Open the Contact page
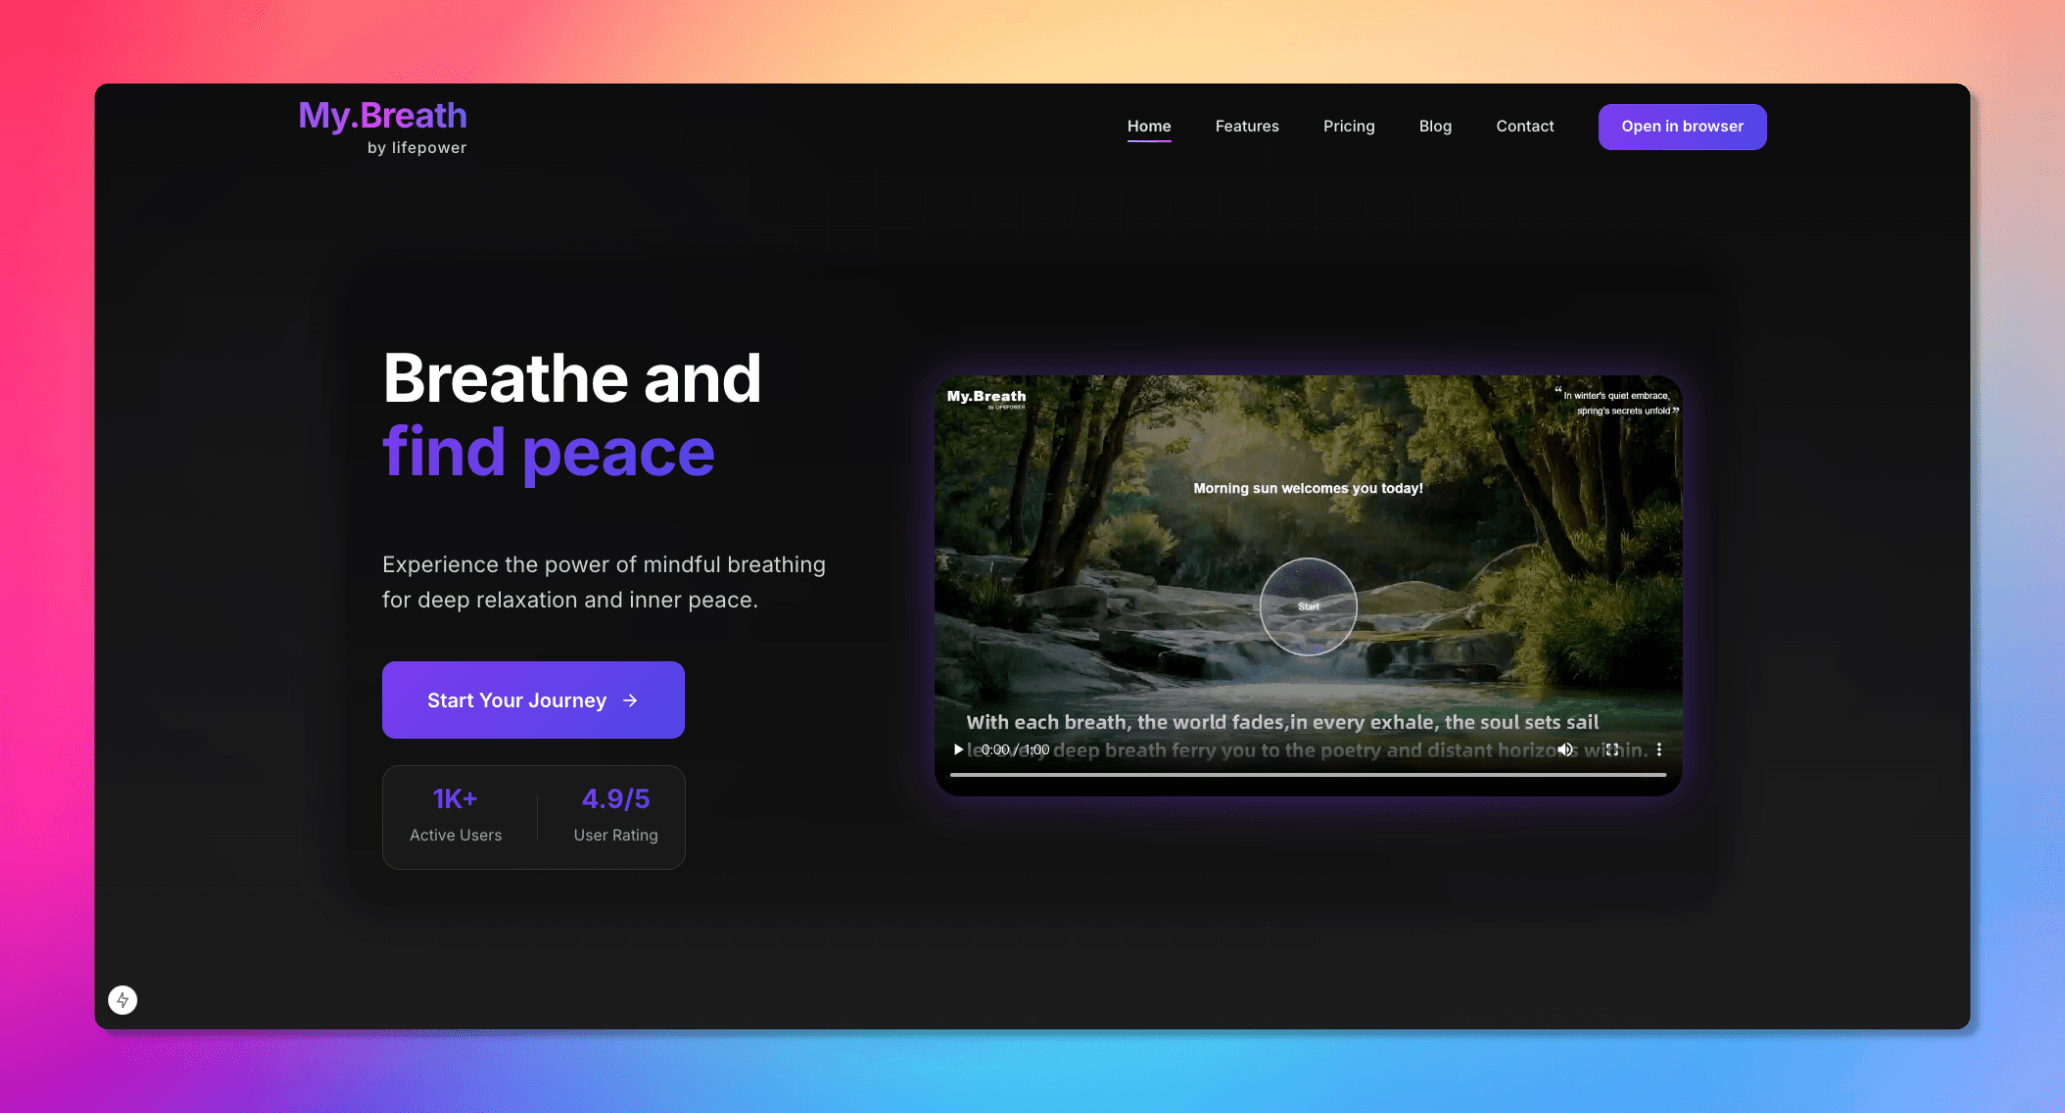This screenshot has height=1113, width=2065. (x=1525, y=126)
